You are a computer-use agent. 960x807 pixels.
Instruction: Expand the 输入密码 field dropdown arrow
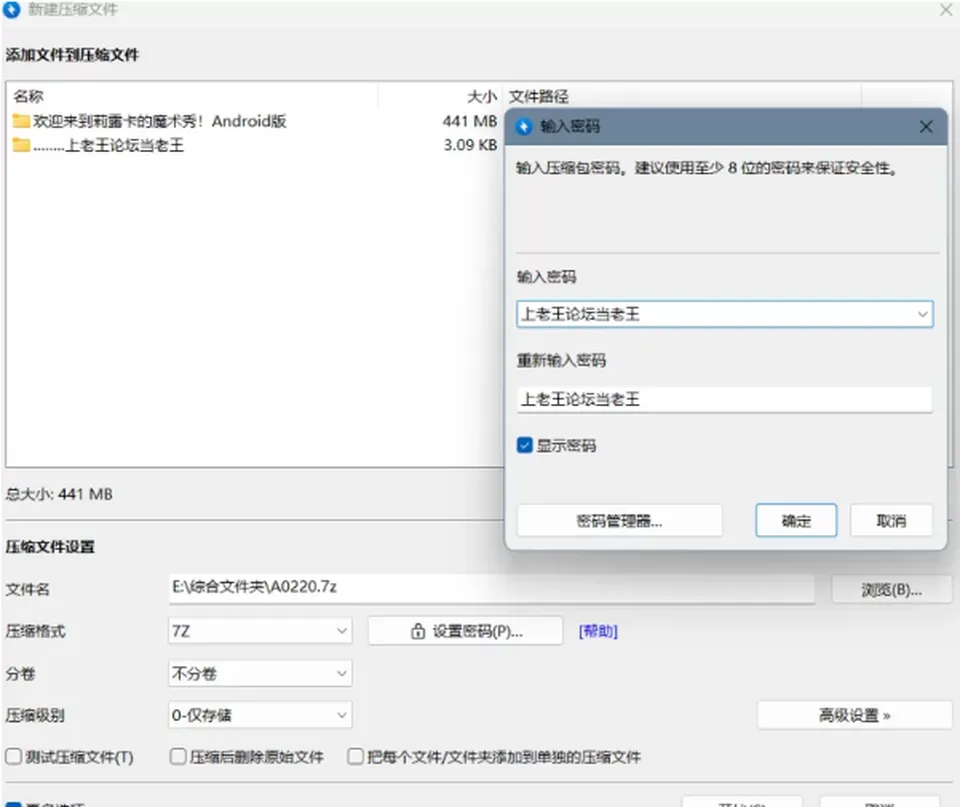[922, 314]
